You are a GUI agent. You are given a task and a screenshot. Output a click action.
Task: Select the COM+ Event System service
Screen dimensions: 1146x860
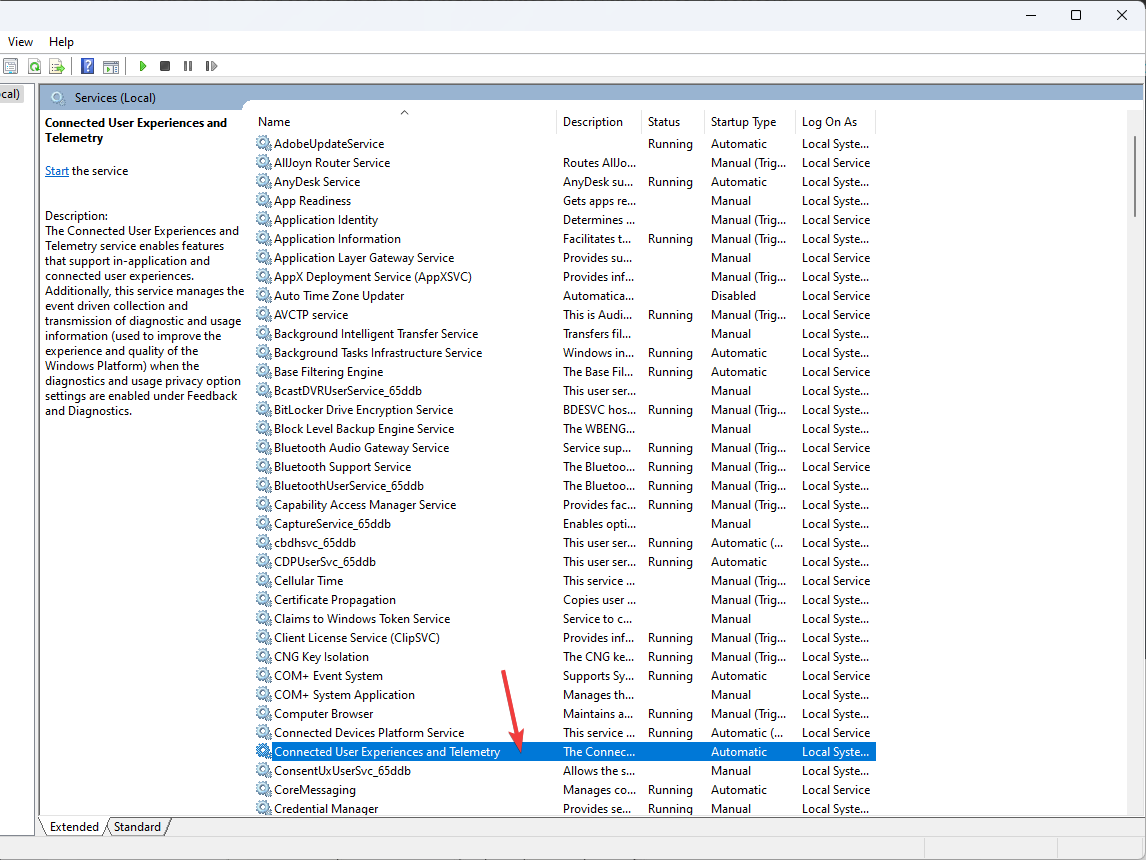(565, 676)
